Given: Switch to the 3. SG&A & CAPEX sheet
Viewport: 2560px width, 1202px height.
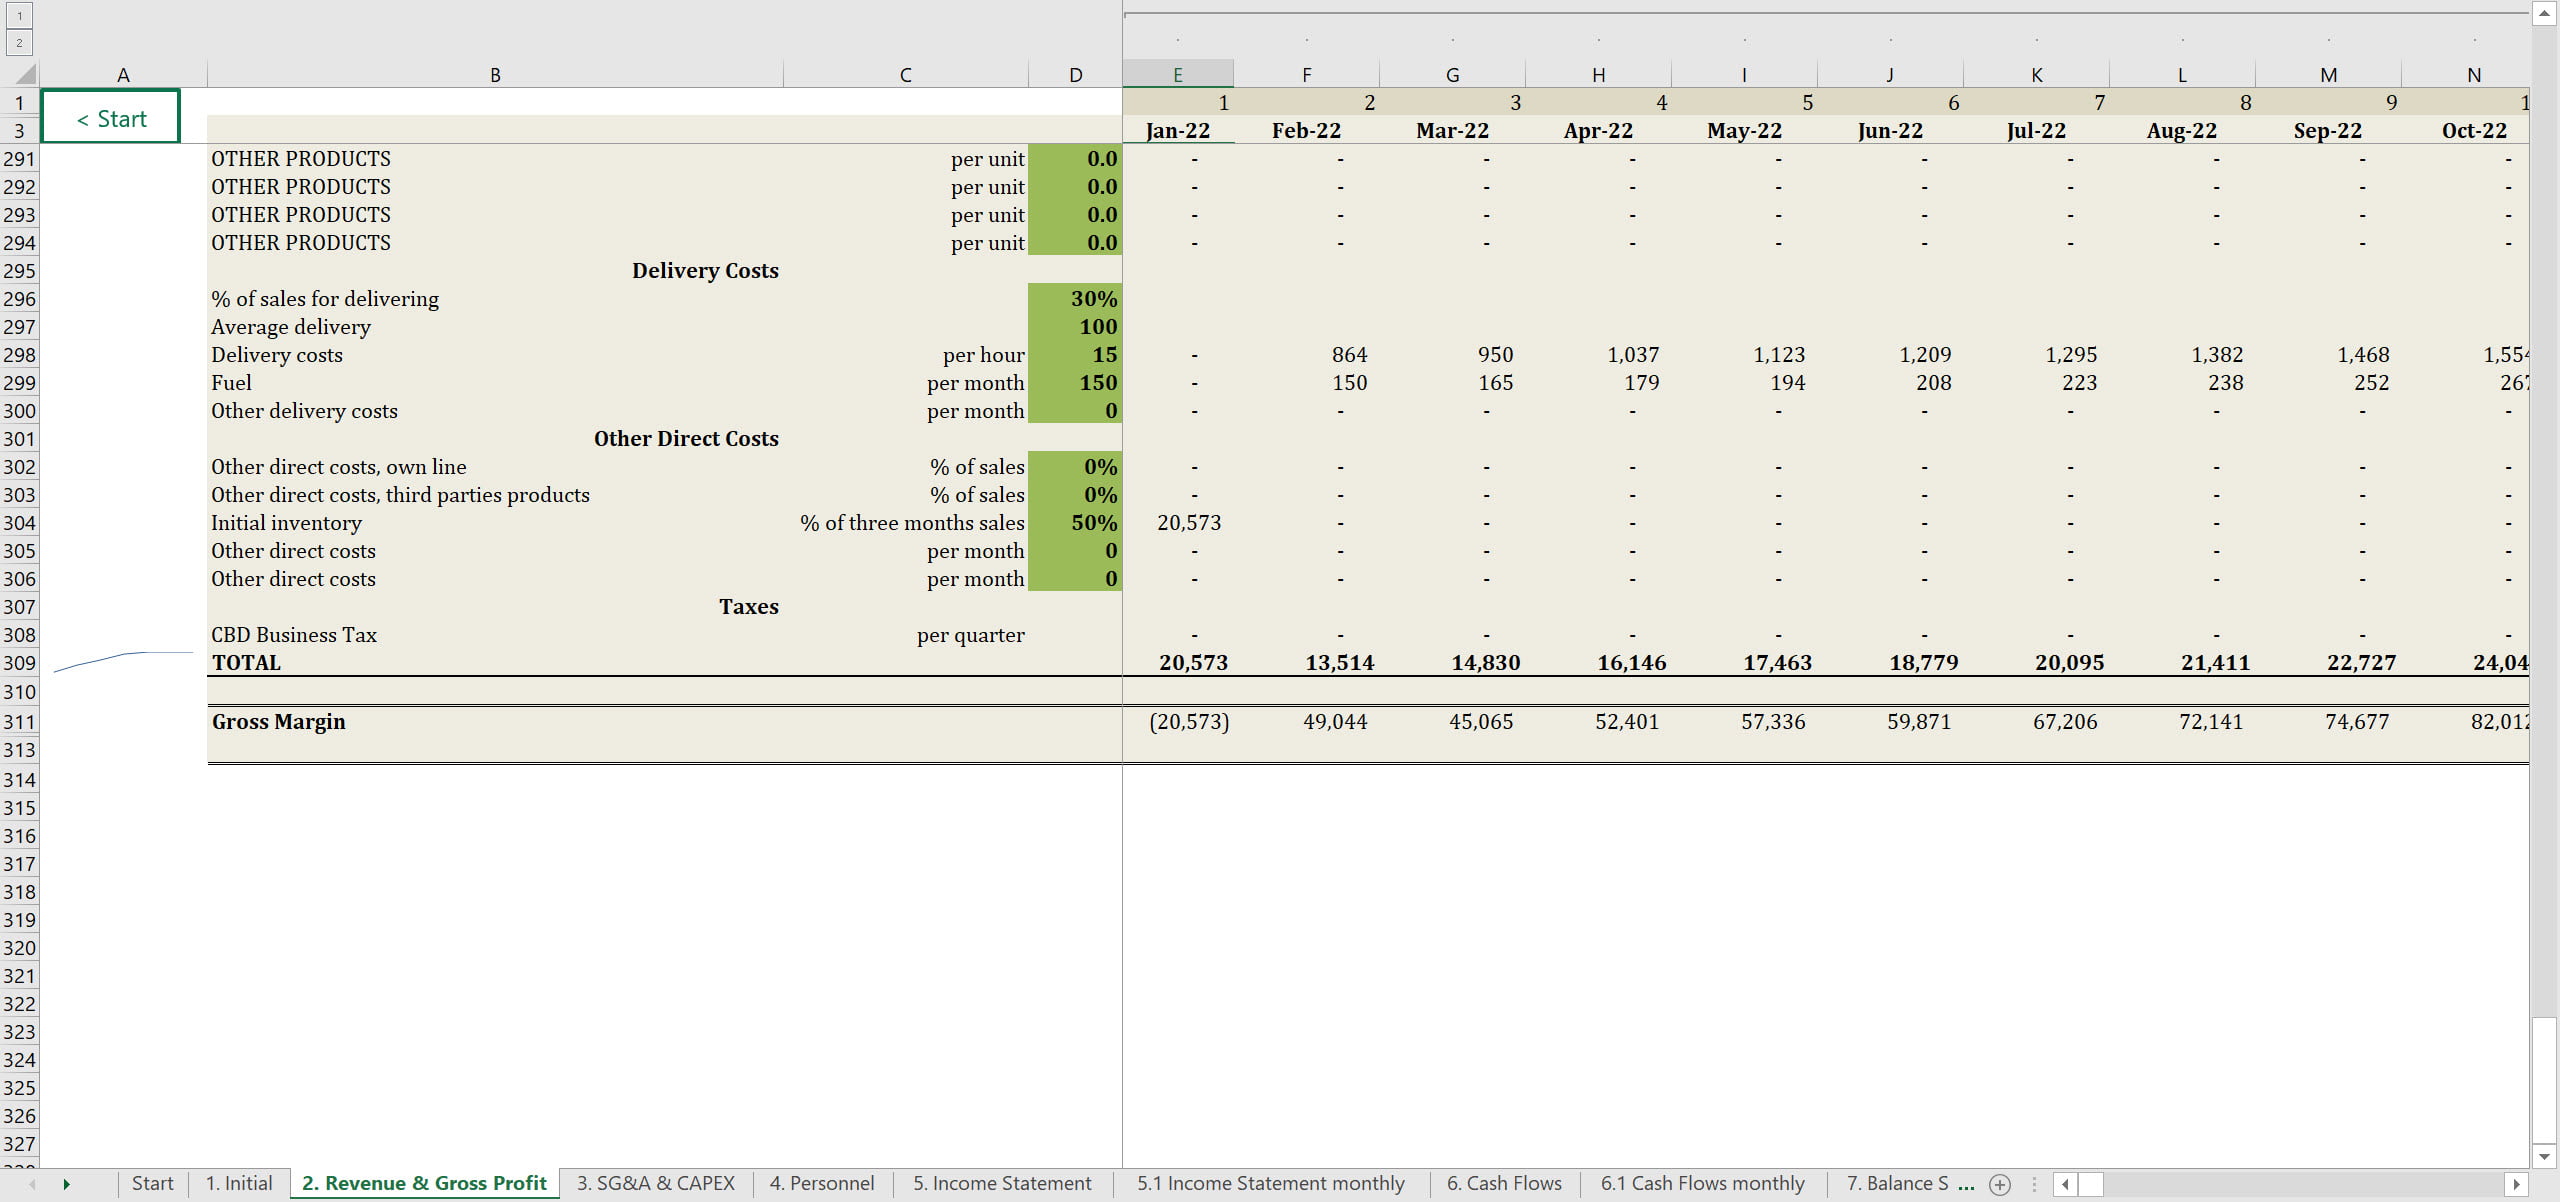Looking at the screenshot, I should pos(655,1183).
